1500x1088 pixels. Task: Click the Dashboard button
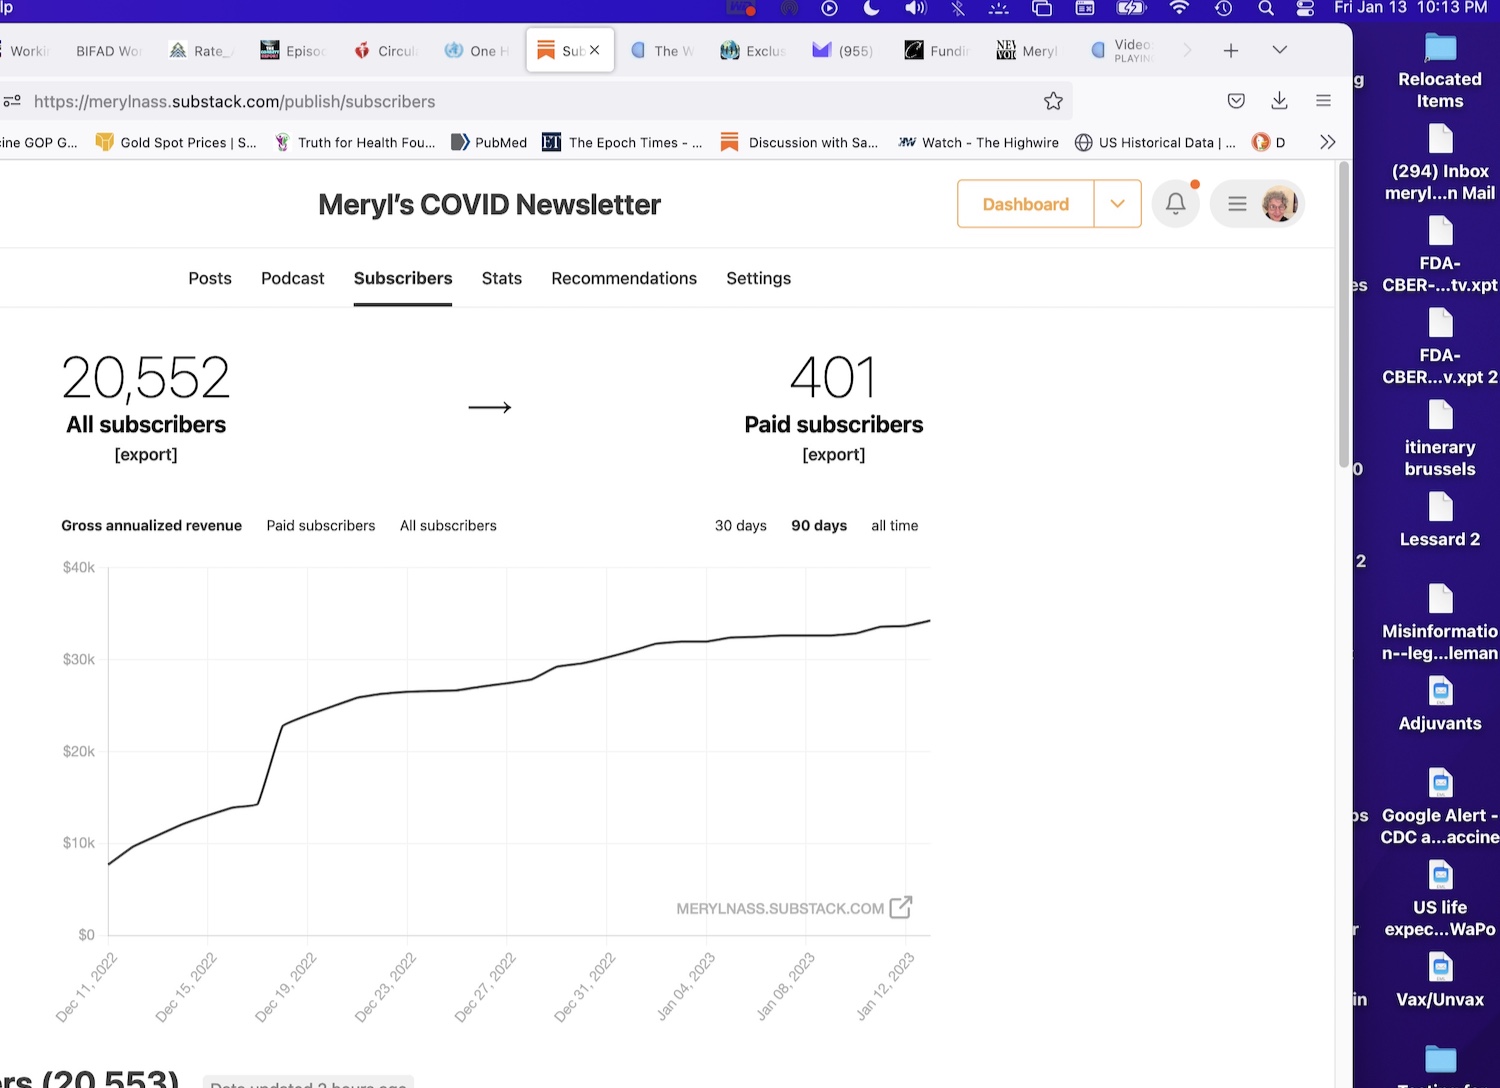click(x=1025, y=204)
